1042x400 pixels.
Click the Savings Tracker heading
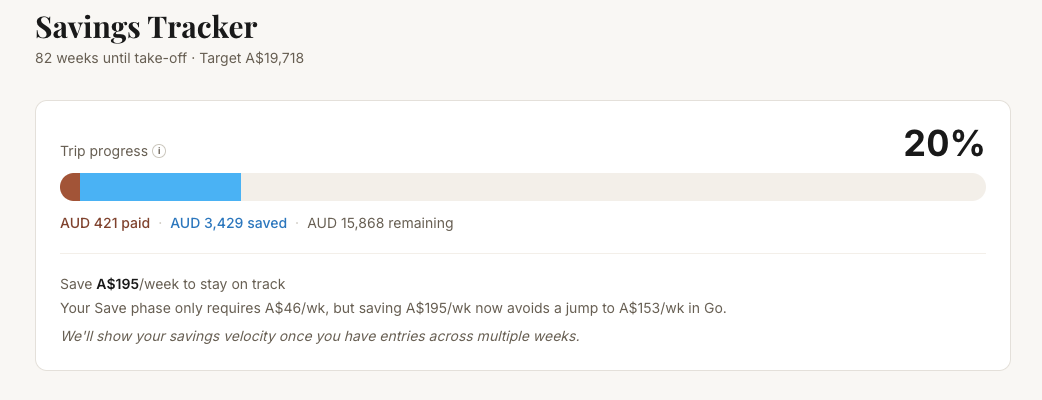146,26
